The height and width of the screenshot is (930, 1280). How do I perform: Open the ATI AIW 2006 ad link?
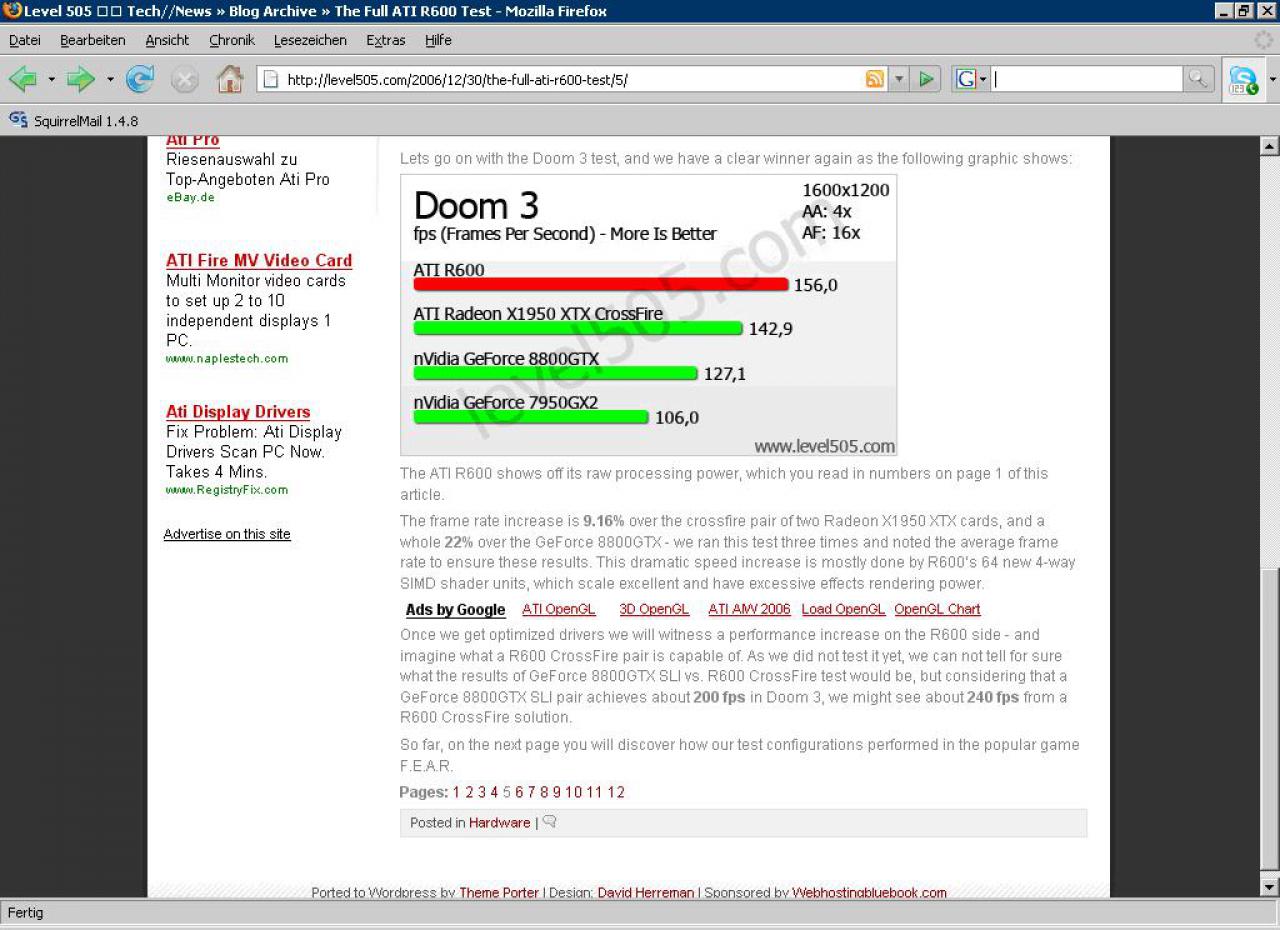click(749, 609)
